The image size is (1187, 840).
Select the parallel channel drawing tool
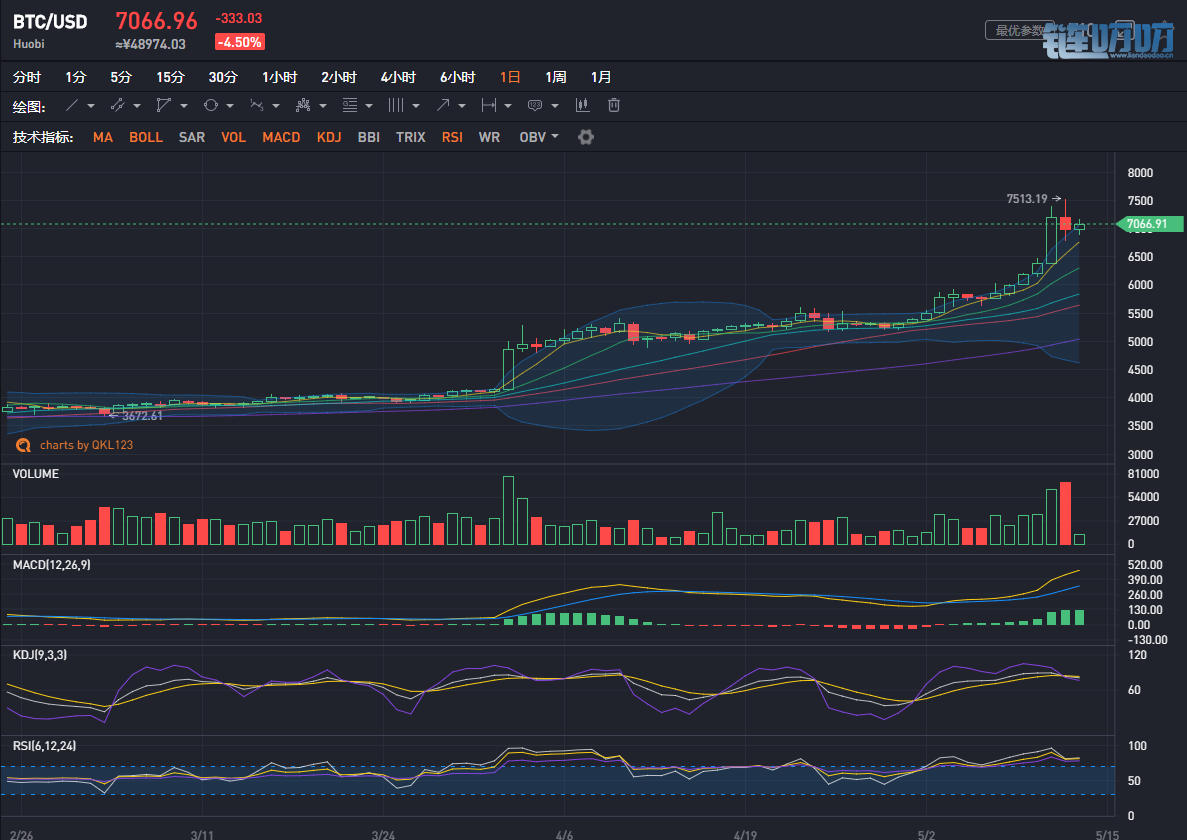coord(117,105)
